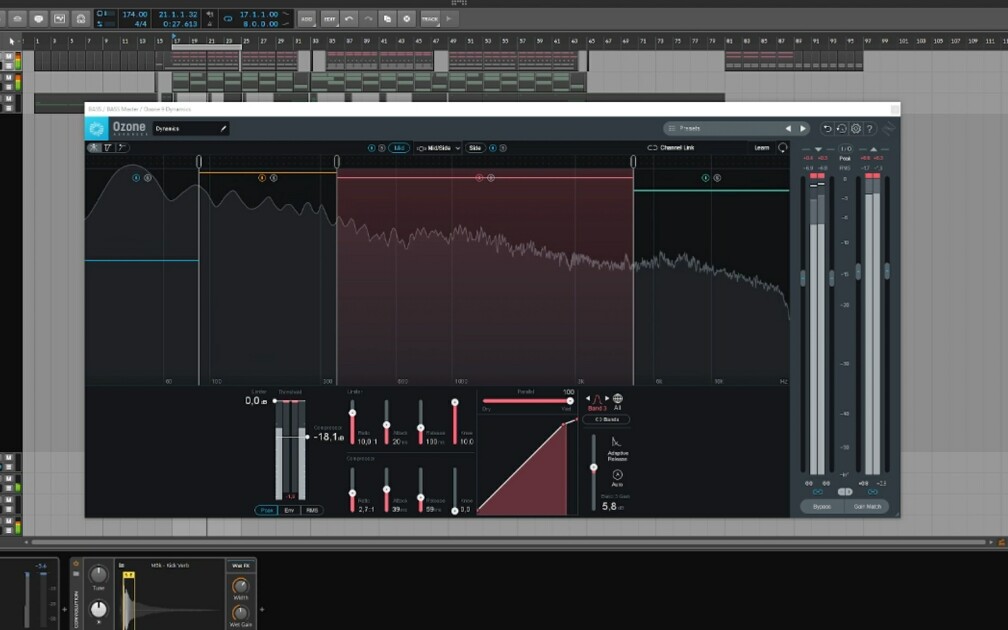This screenshot has height=630, width=1008.
Task: Click DAW toolbar undo arrow
Action: point(349,19)
